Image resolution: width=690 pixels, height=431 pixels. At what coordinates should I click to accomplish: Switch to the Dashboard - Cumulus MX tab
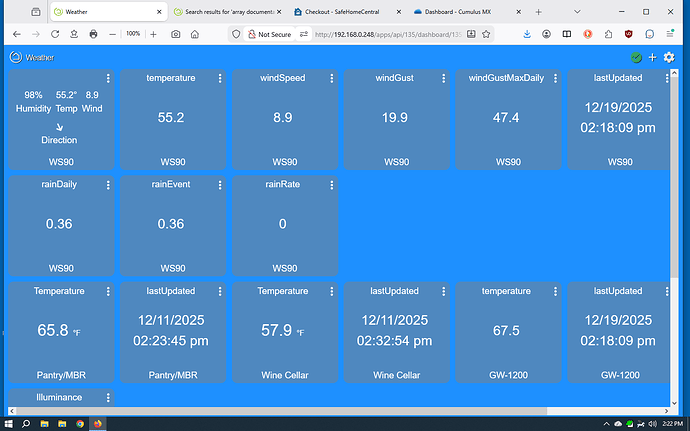point(463,11)
